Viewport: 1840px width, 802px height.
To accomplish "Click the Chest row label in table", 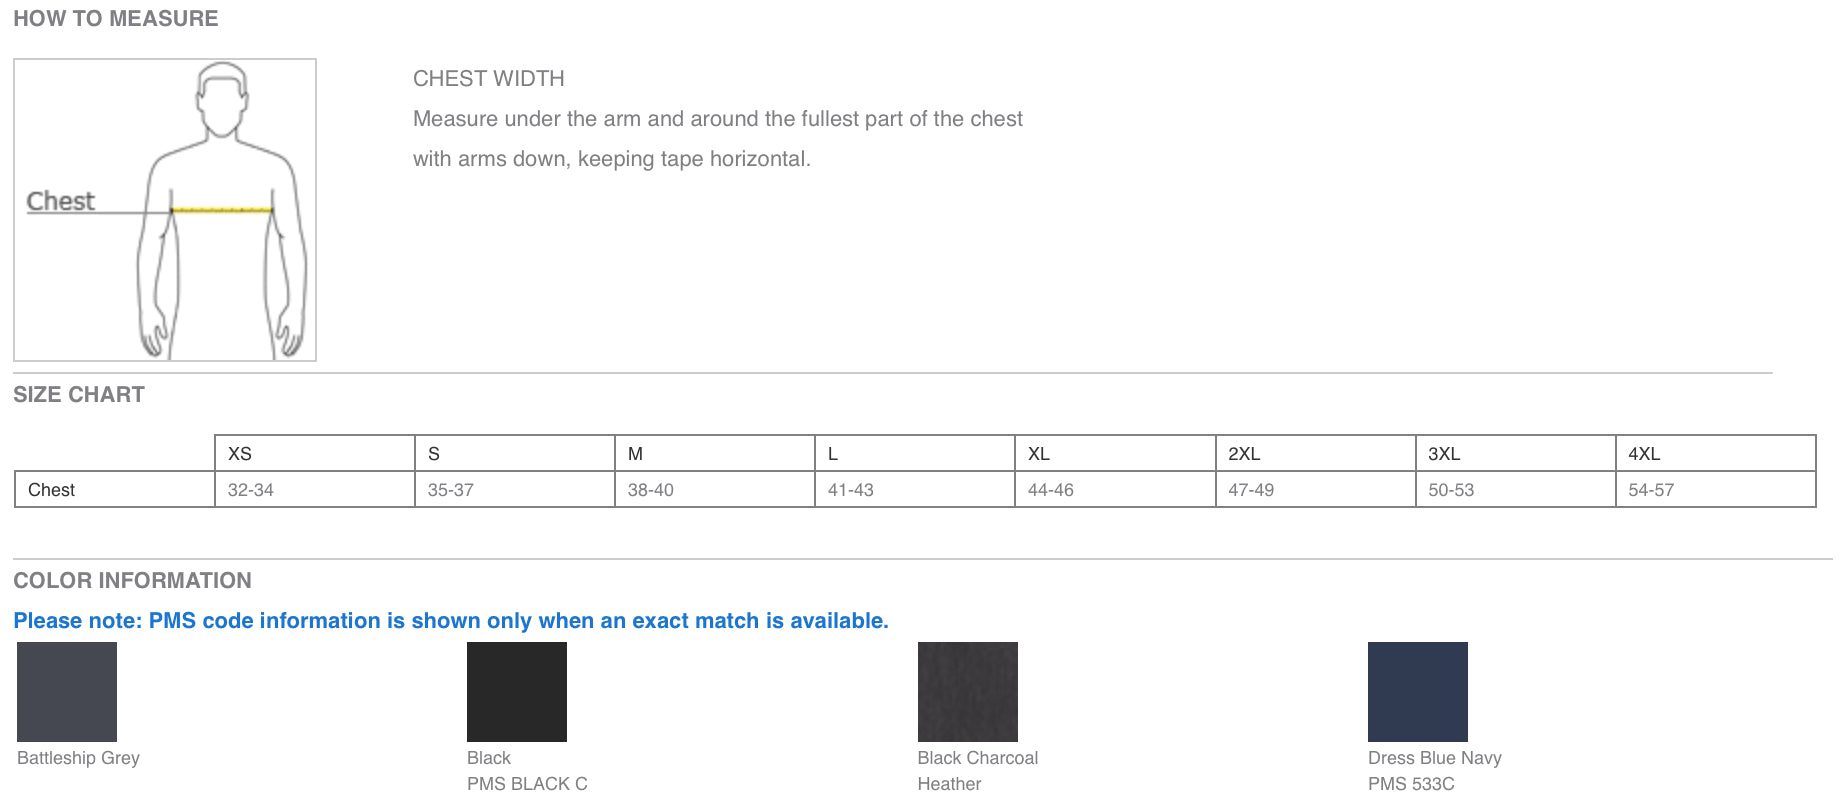I will (52, 490).
